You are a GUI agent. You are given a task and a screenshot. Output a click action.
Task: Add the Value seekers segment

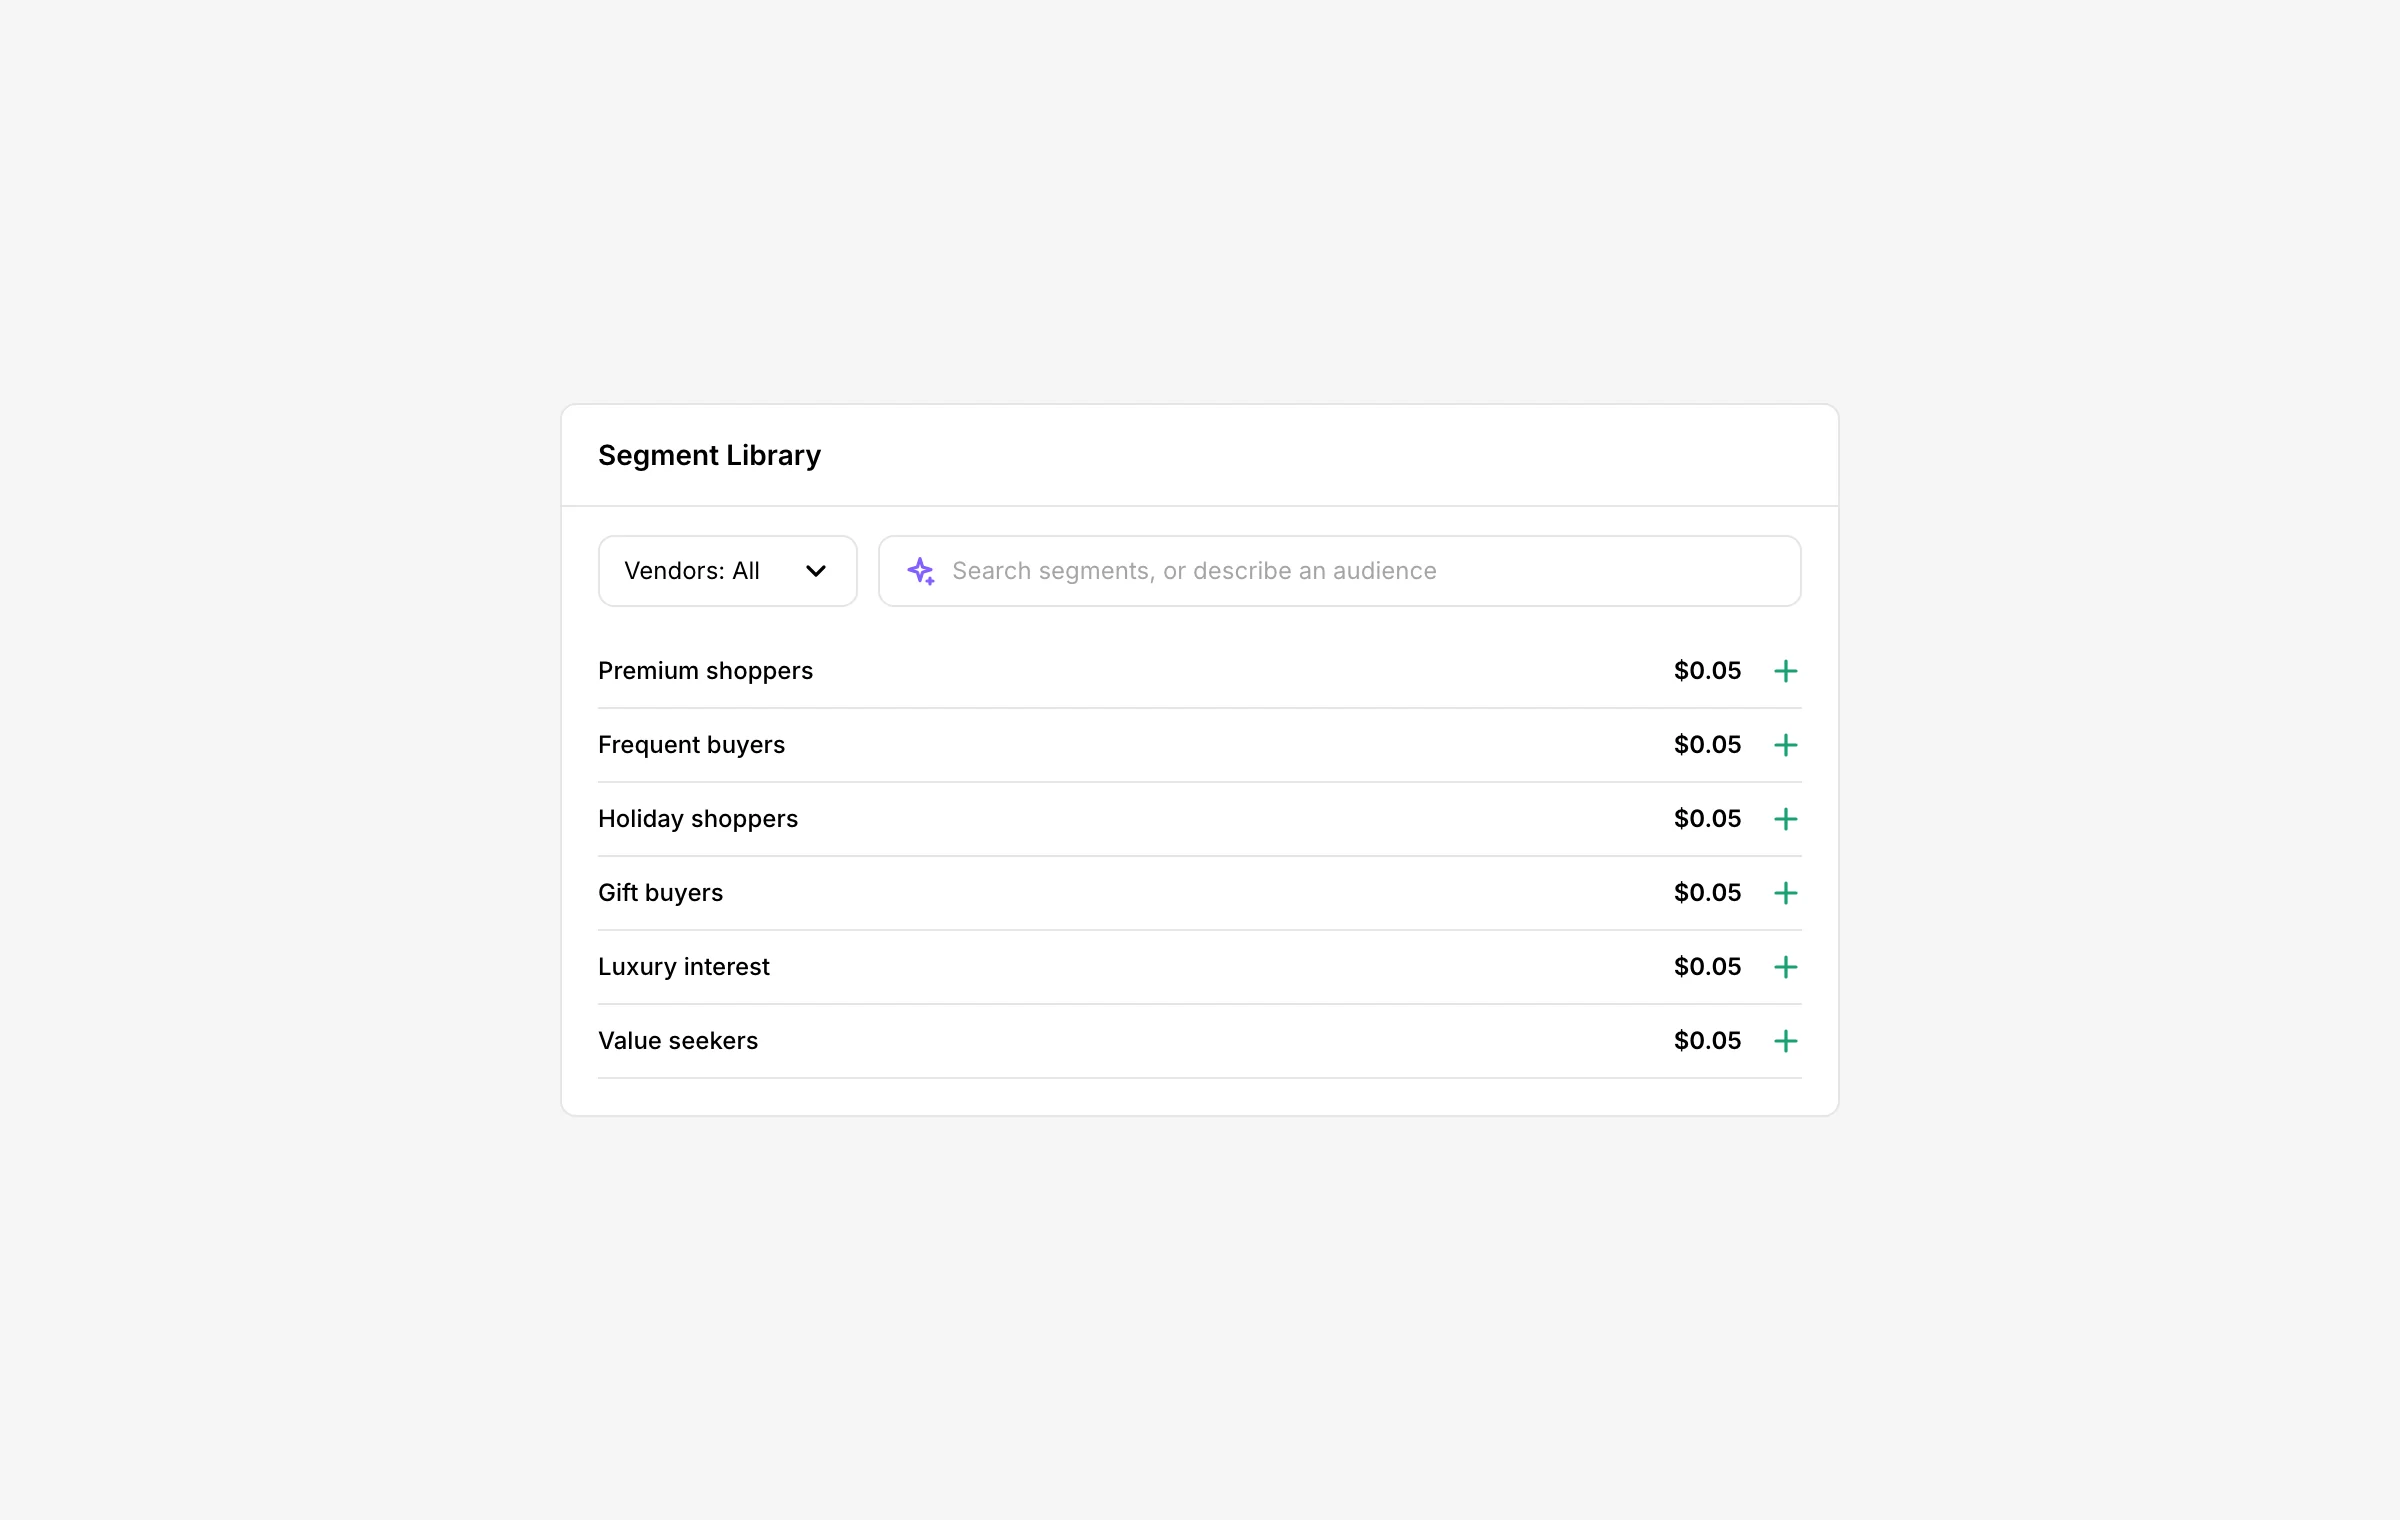(x=1785, y=1041)
